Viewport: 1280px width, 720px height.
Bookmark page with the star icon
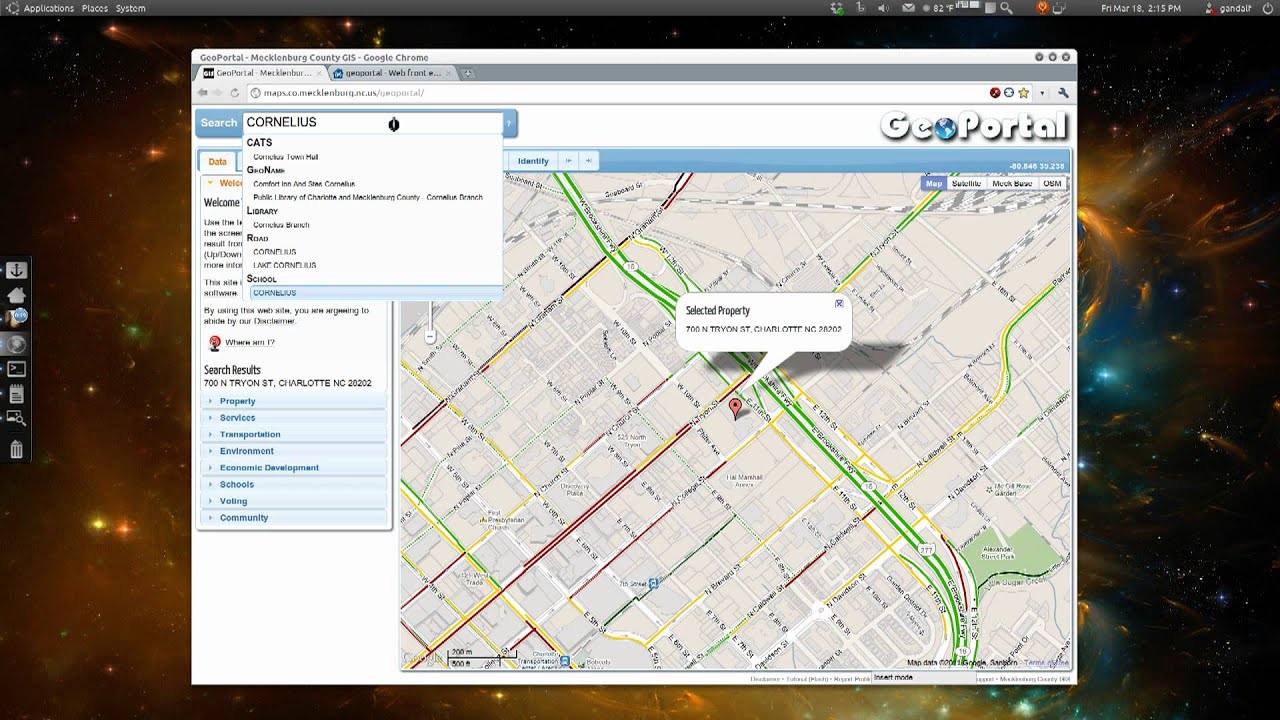click(x=1024, y=93)
